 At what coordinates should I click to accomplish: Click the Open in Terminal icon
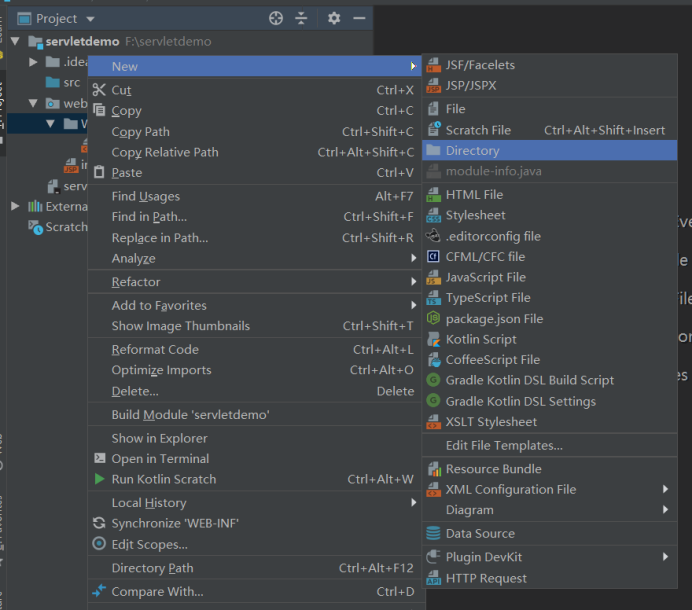100,458
